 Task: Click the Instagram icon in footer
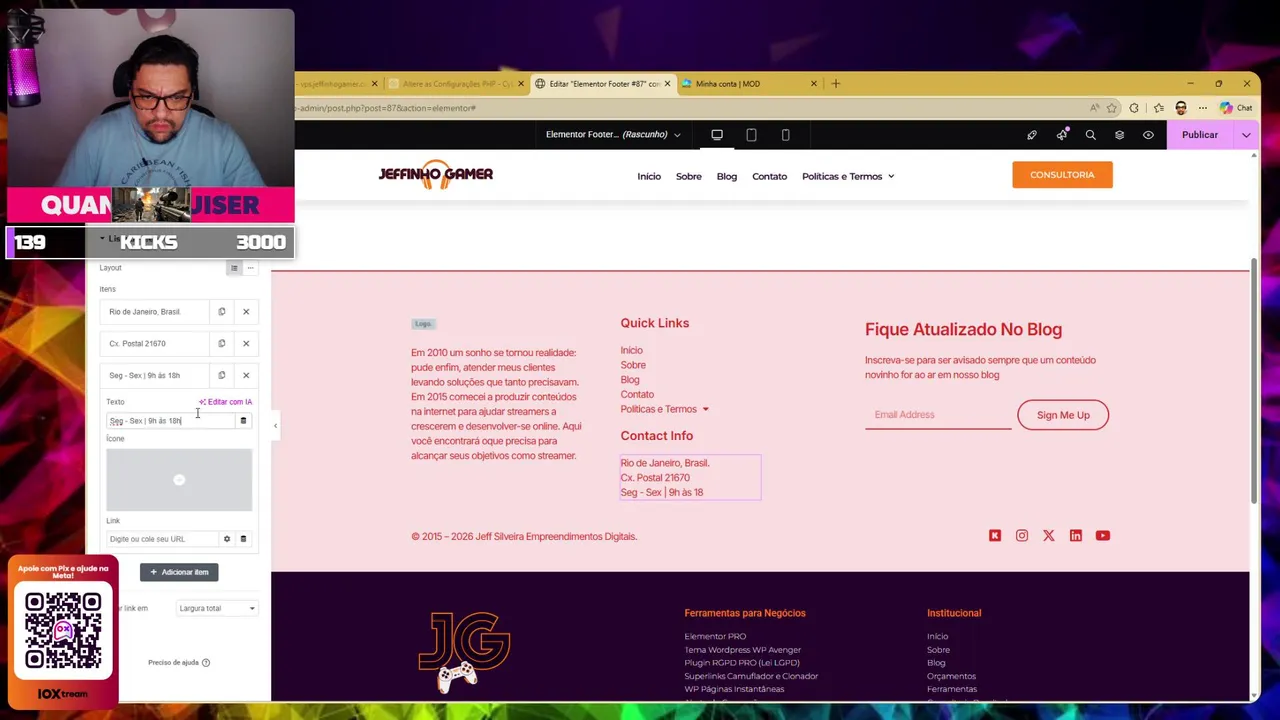(1022, 536)
